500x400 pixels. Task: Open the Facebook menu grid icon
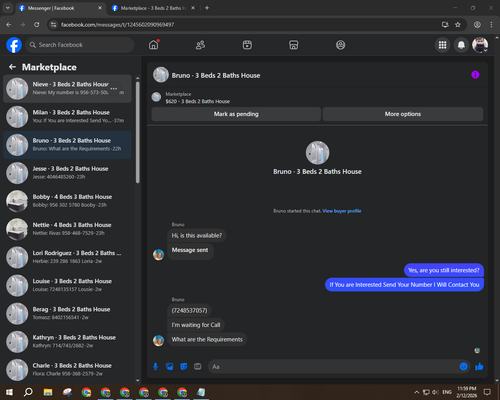[442, 45]
